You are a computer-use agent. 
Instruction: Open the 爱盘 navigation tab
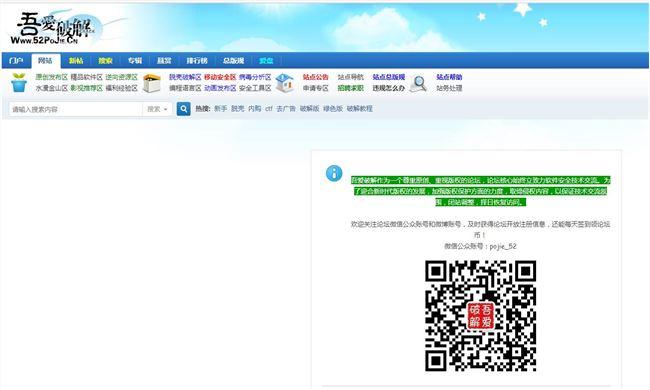point(266,61)
